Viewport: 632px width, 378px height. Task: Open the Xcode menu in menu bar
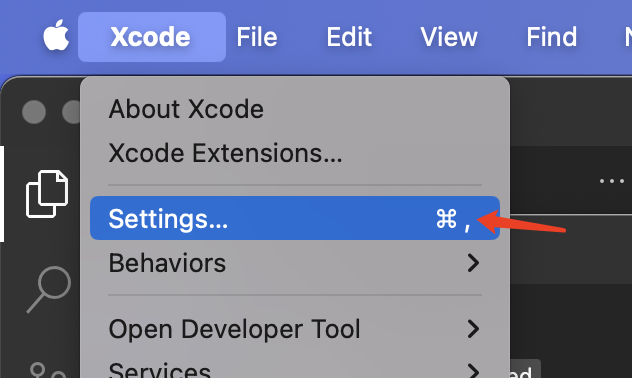tap(152, 37)
